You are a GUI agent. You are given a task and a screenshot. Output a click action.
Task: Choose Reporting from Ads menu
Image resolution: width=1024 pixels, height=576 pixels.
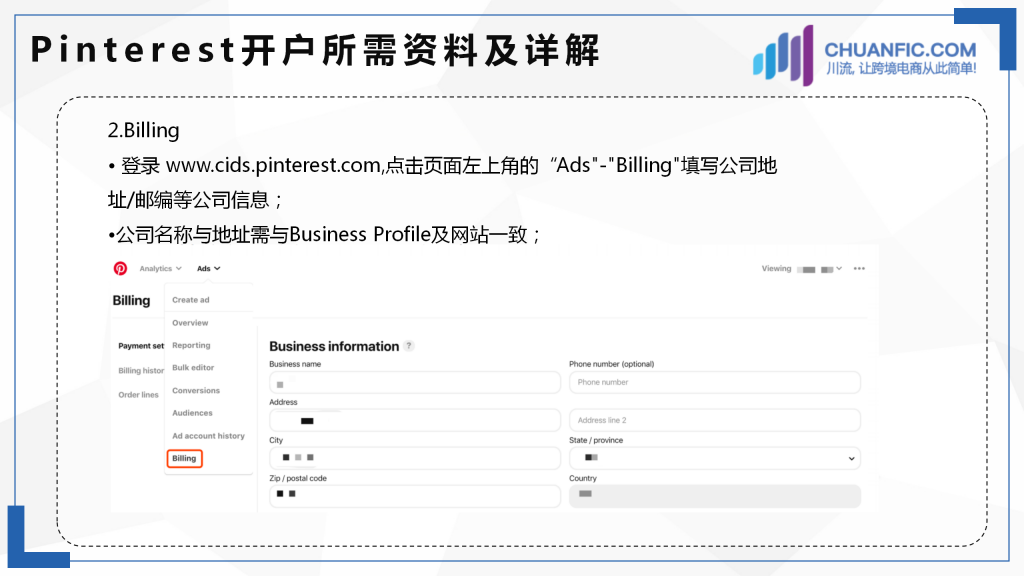191,345
